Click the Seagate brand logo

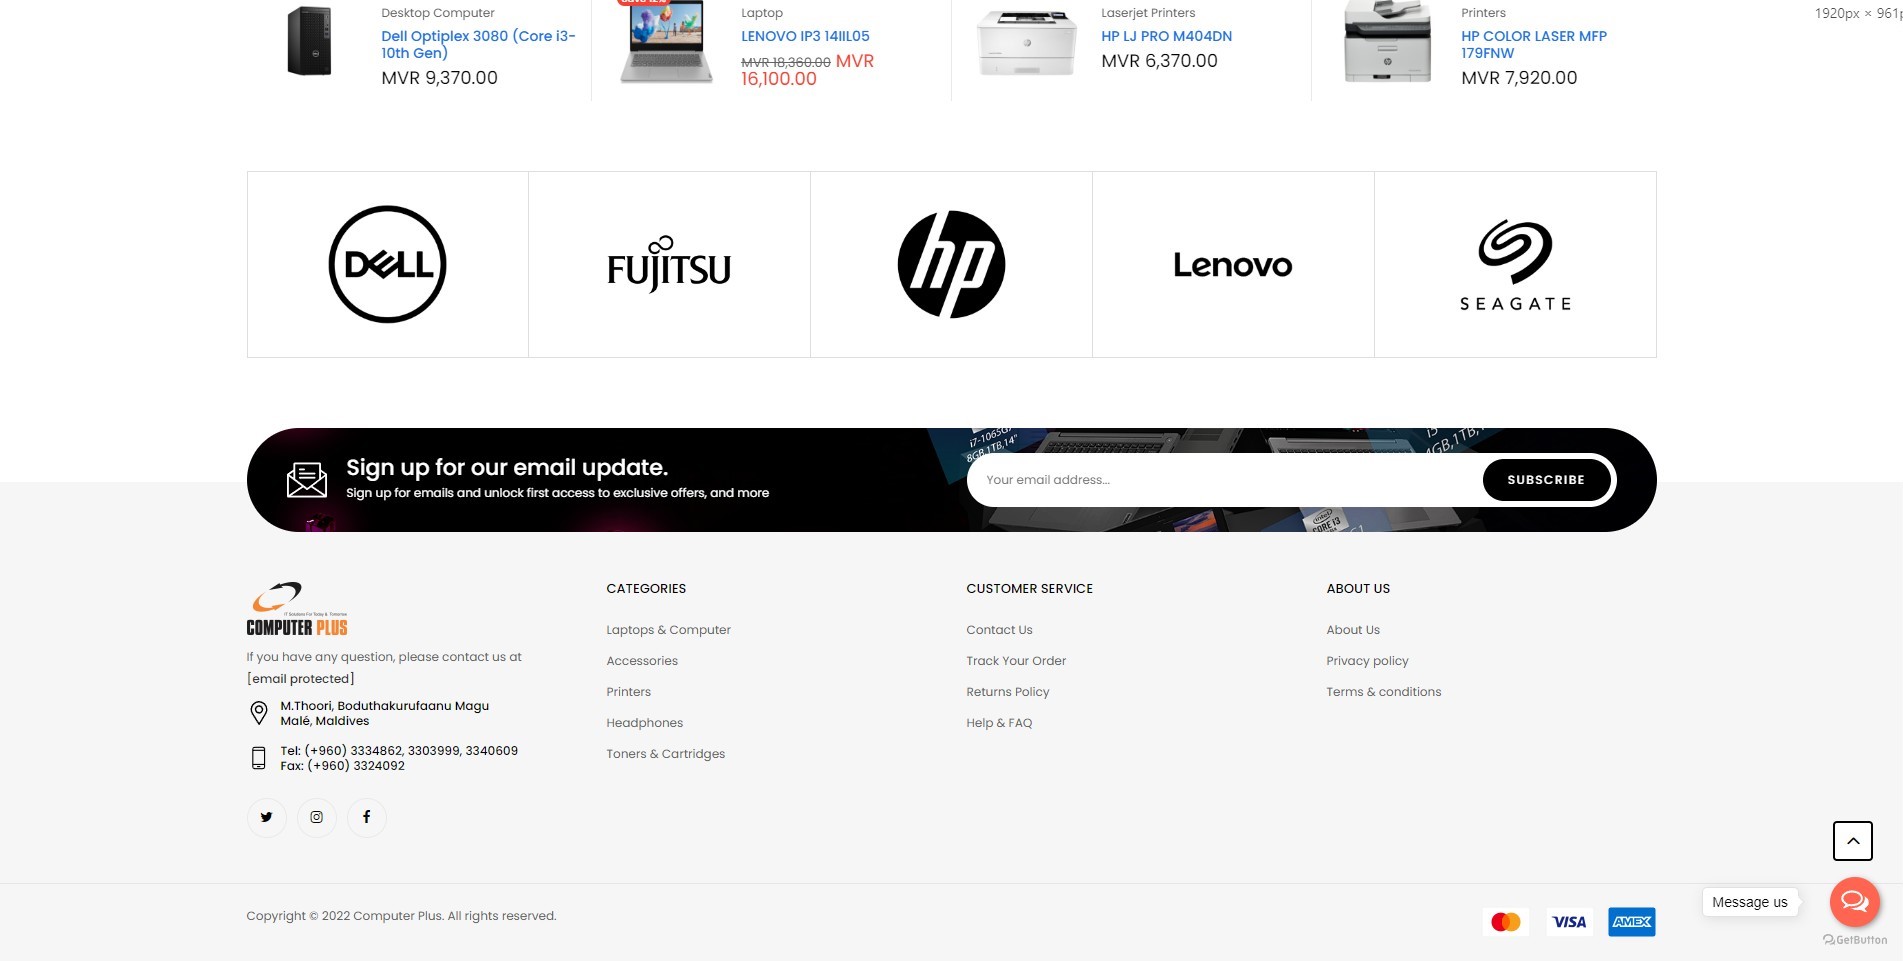pyautogui.click(x=1515, y=265)
